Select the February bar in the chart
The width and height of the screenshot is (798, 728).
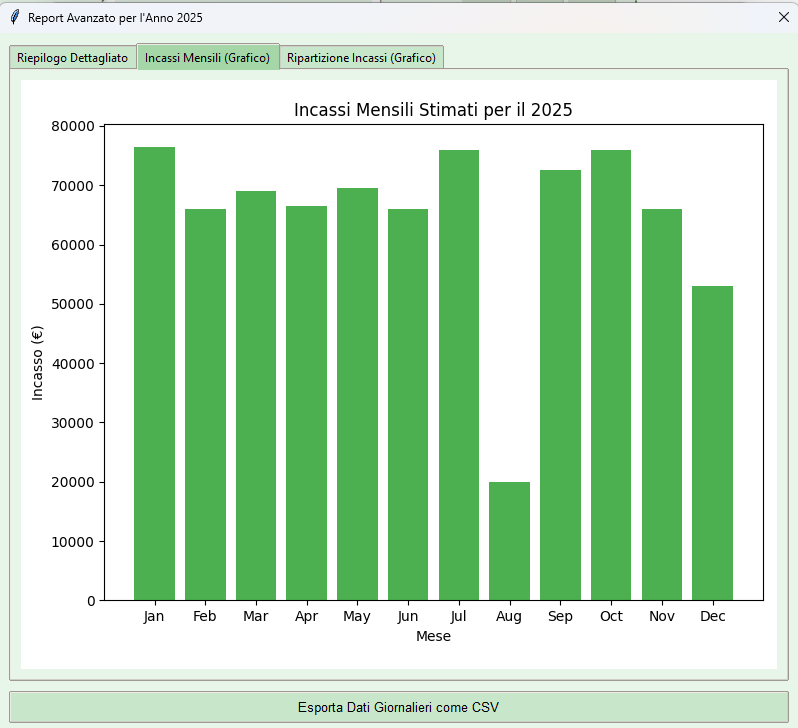tap(205, 404)
